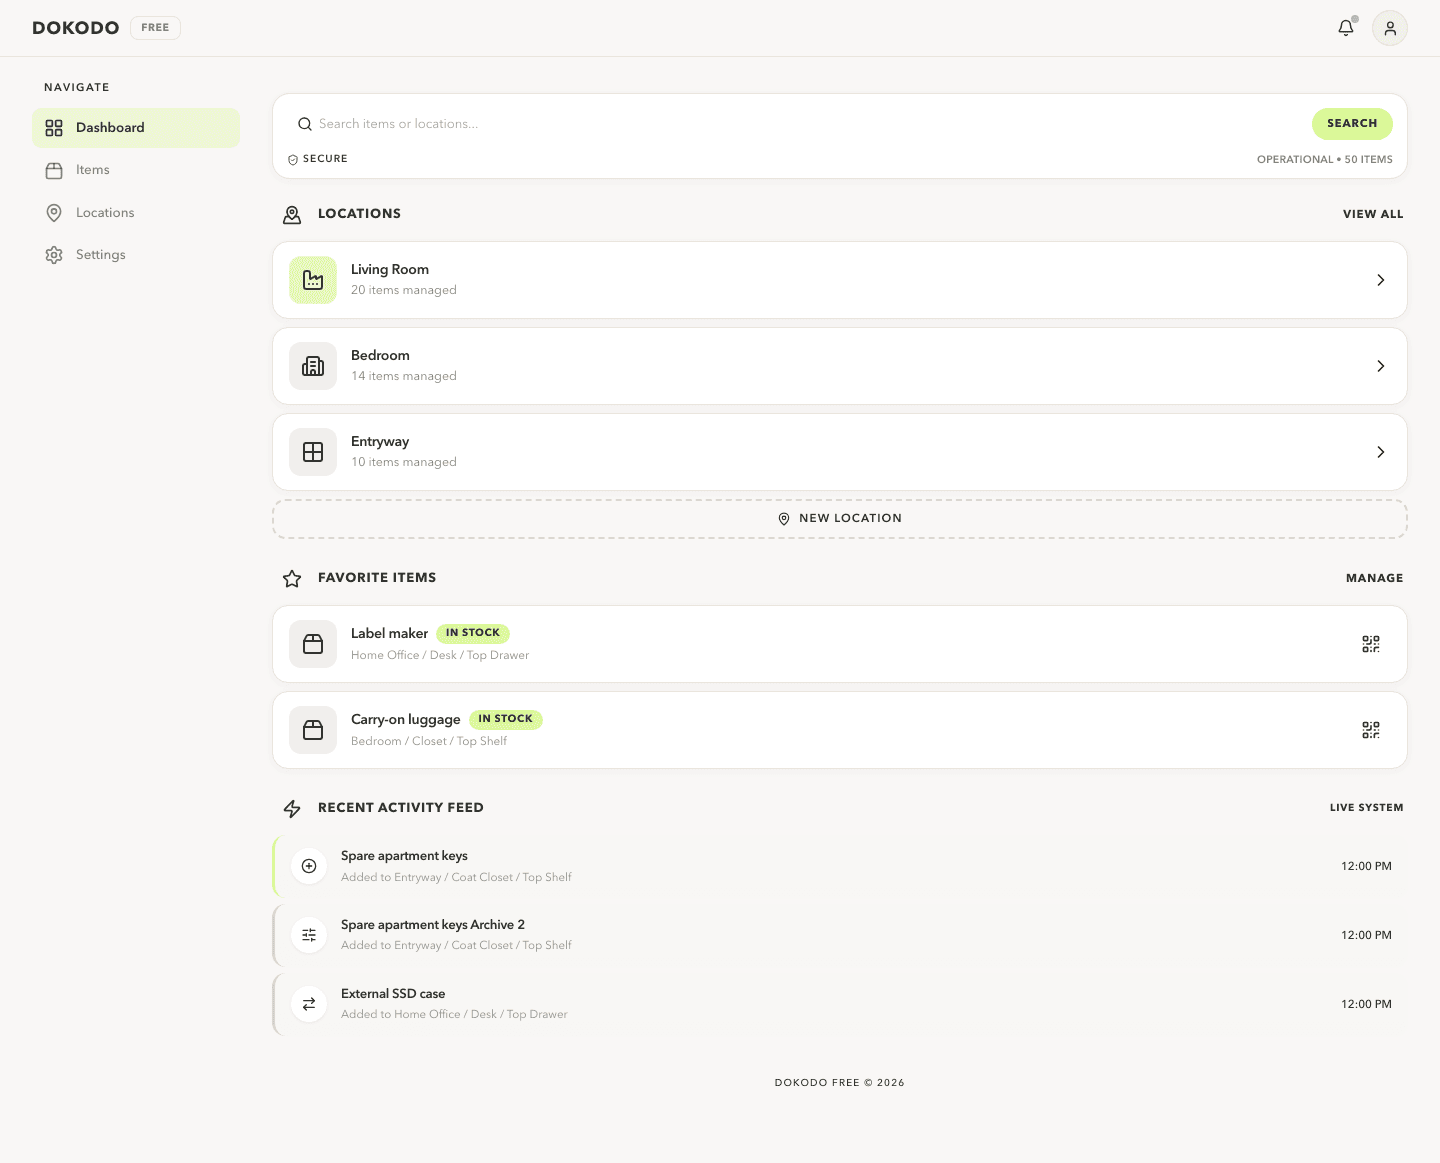Expand the Living Room chevron
The width and height of the screenshot is (1440, 1163).
tap(1380, 280)
